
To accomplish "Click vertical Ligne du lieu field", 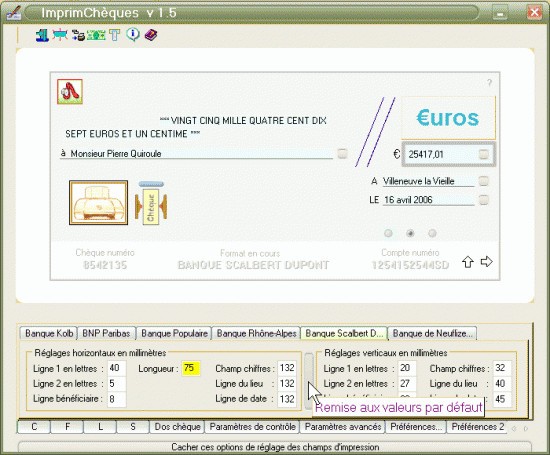I will [502, 383].
